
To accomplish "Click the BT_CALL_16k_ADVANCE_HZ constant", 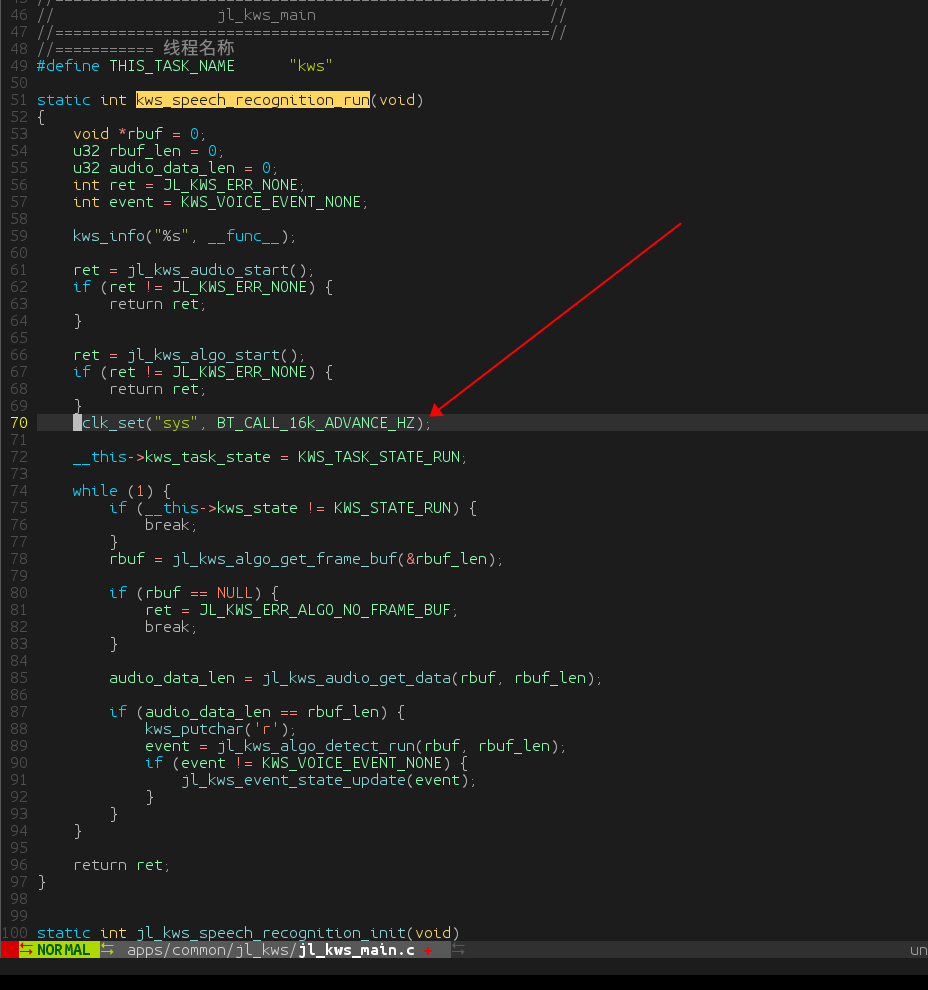I will click(x=316, y=423).
